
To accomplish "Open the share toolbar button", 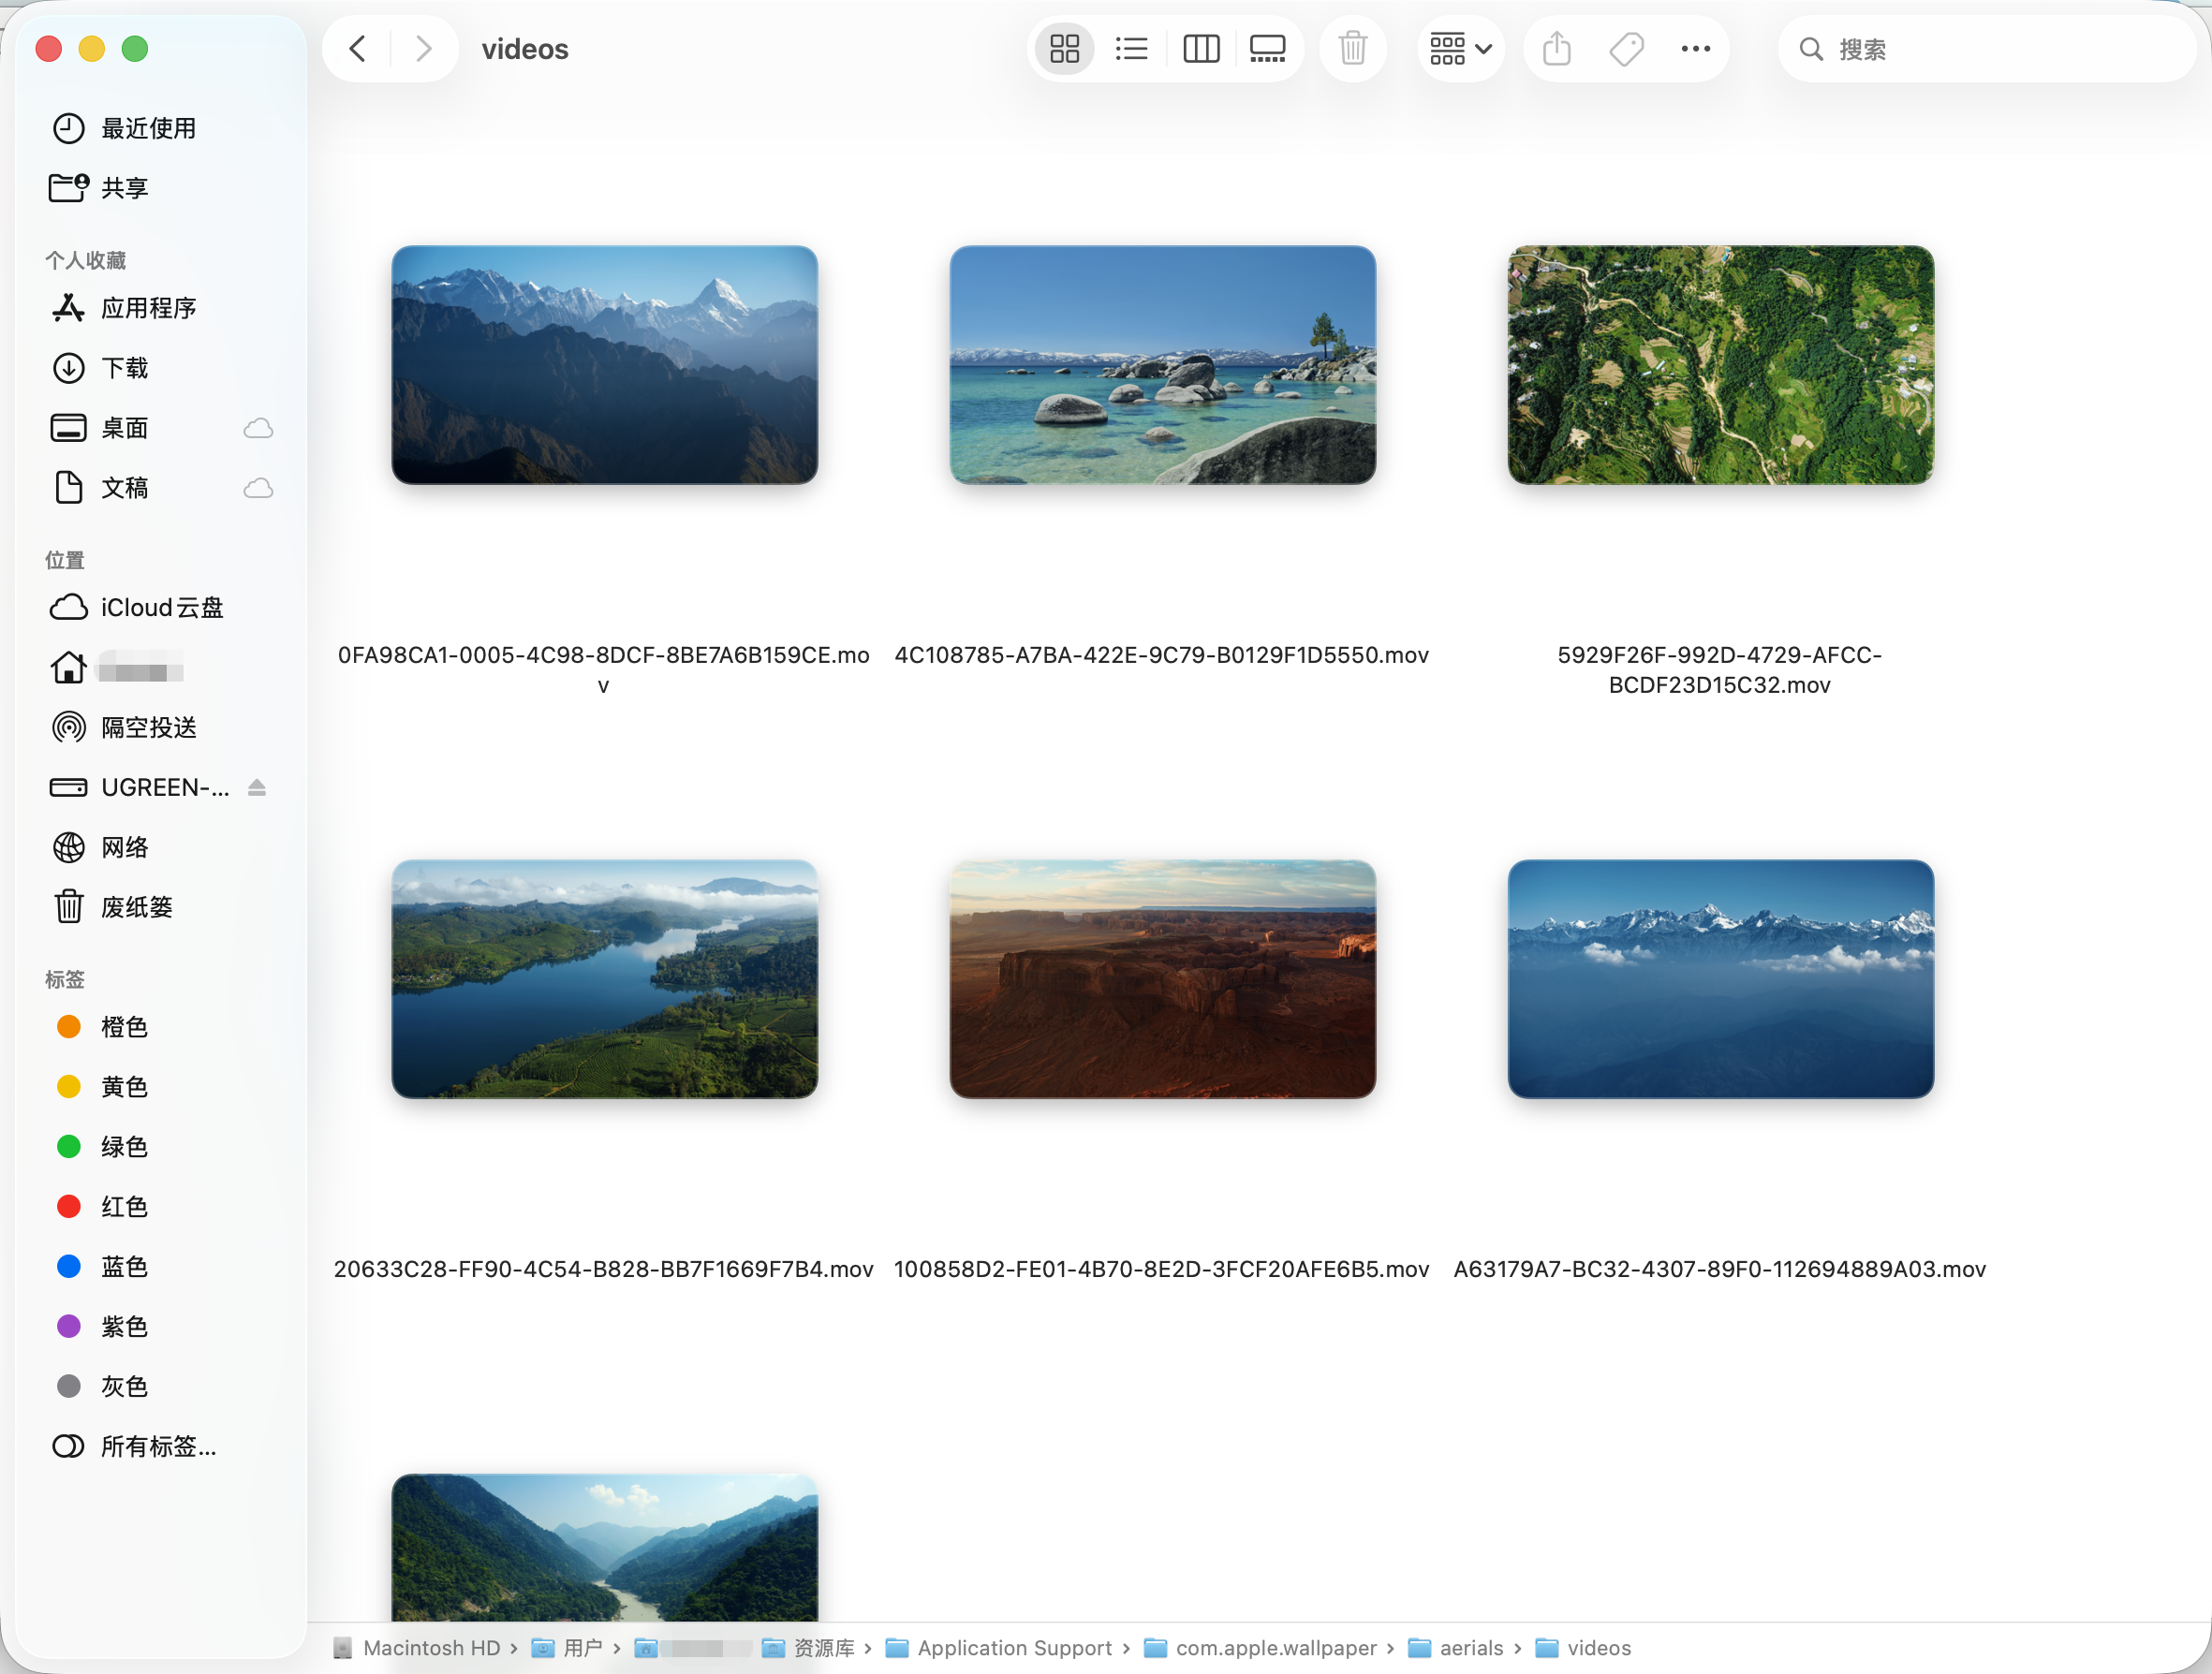I will click(x=1556, y=49).
